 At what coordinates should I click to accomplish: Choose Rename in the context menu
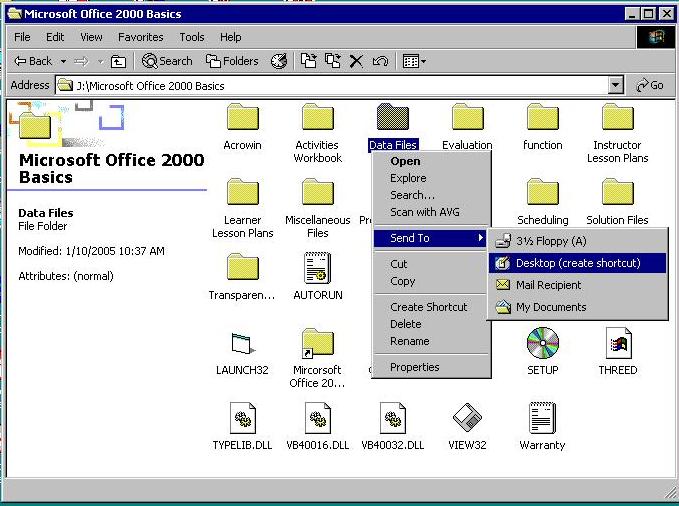(x=431, y=341)
